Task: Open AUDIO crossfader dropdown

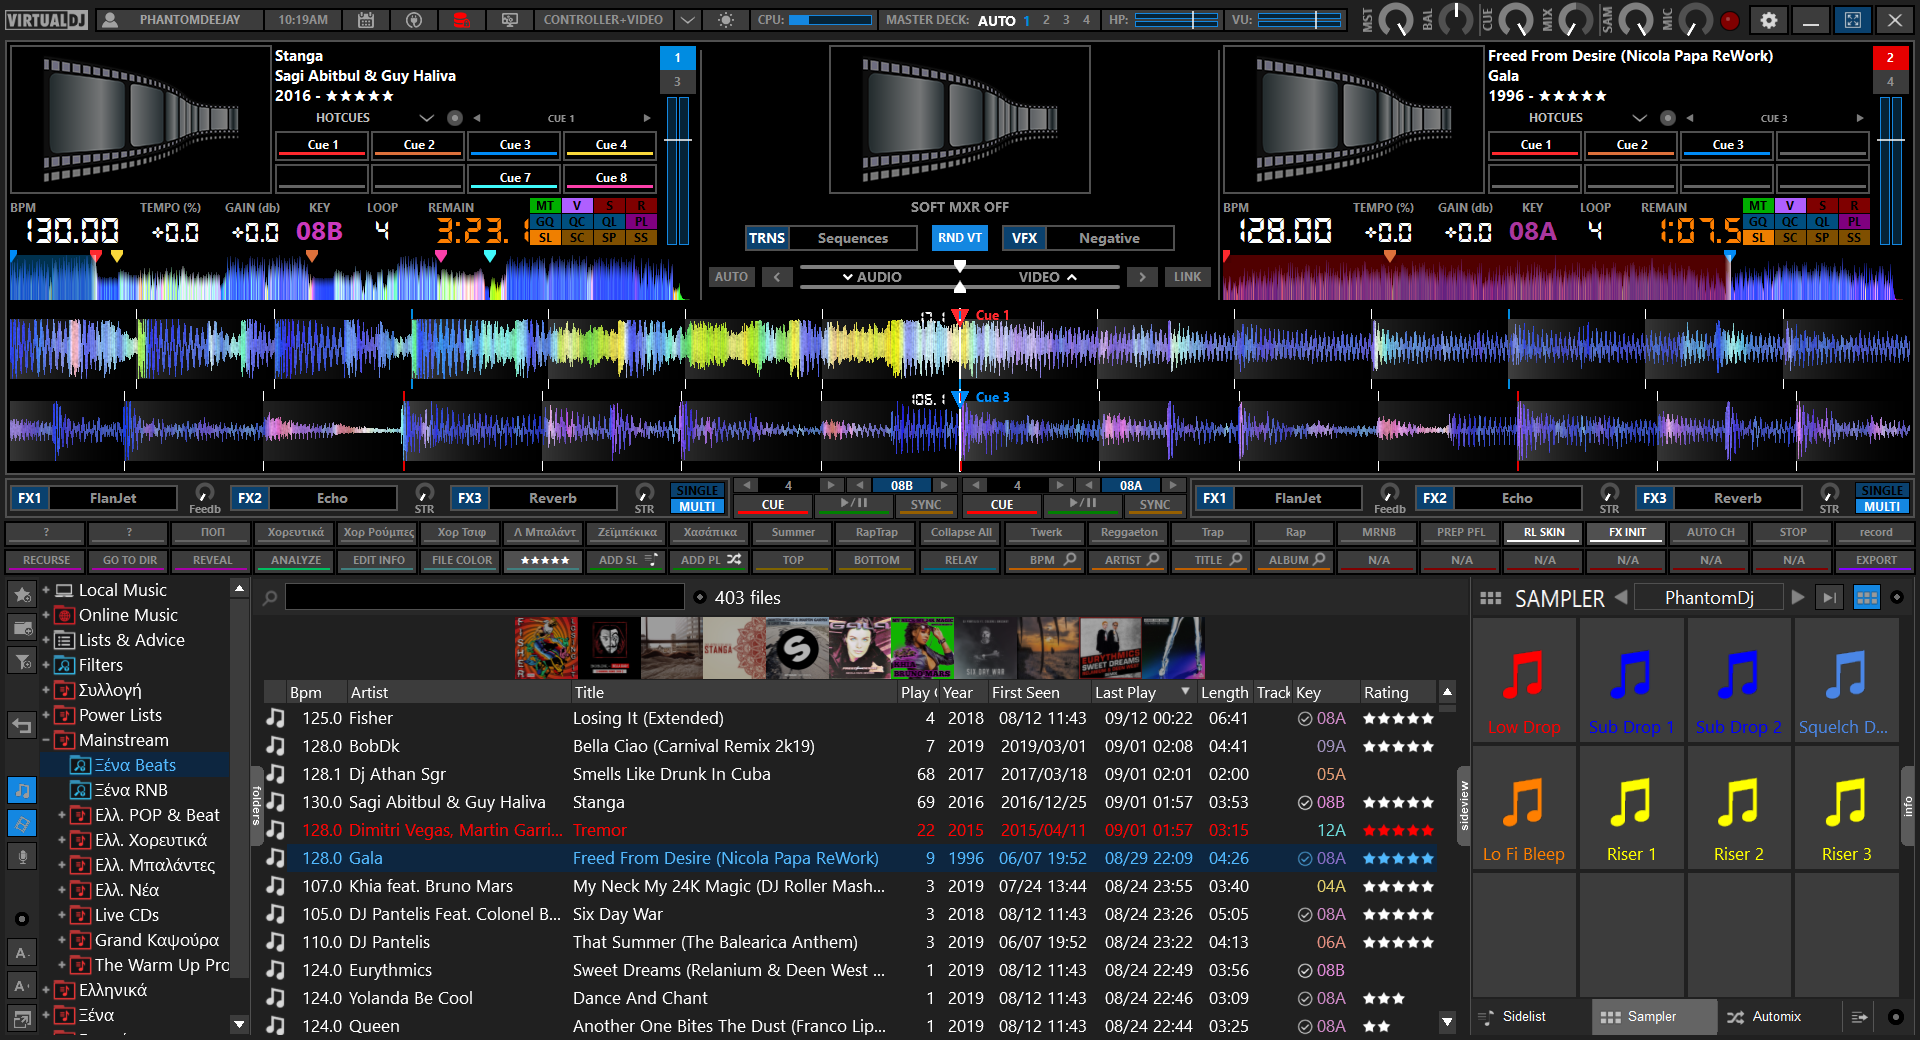Action: (871, 277)
